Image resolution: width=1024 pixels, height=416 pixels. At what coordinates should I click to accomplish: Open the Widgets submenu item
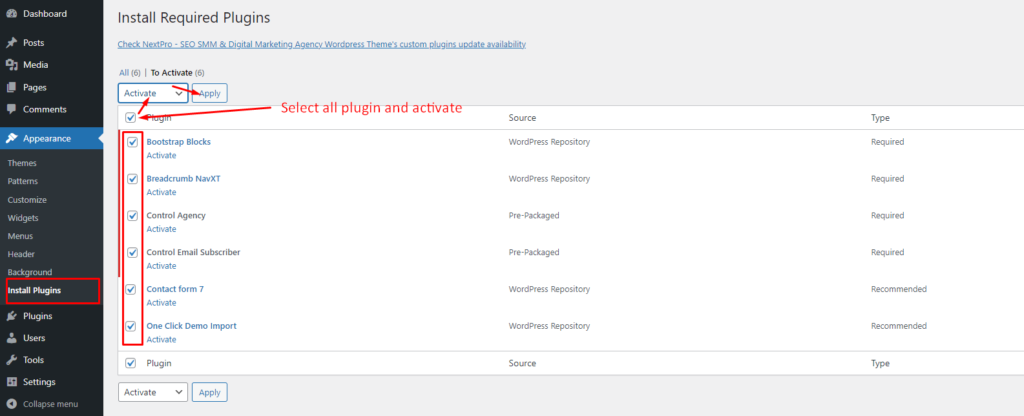point(23,218)
